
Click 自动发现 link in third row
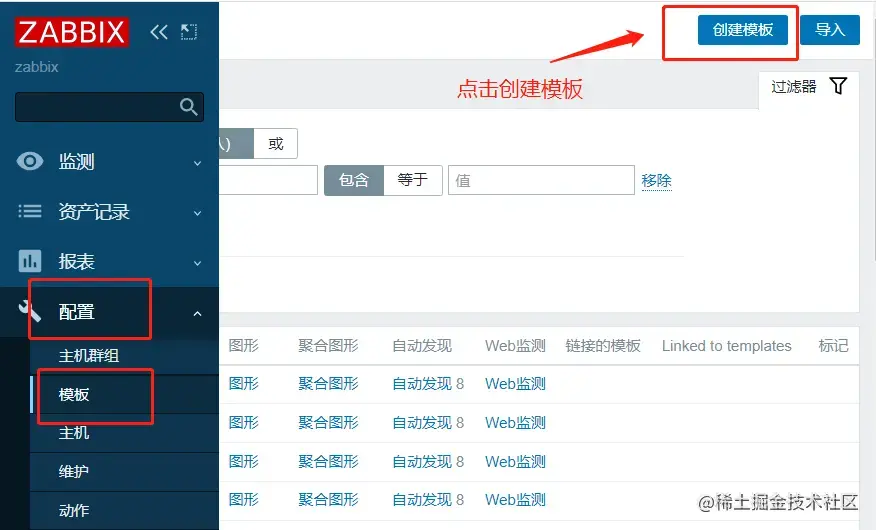[422, 462]
